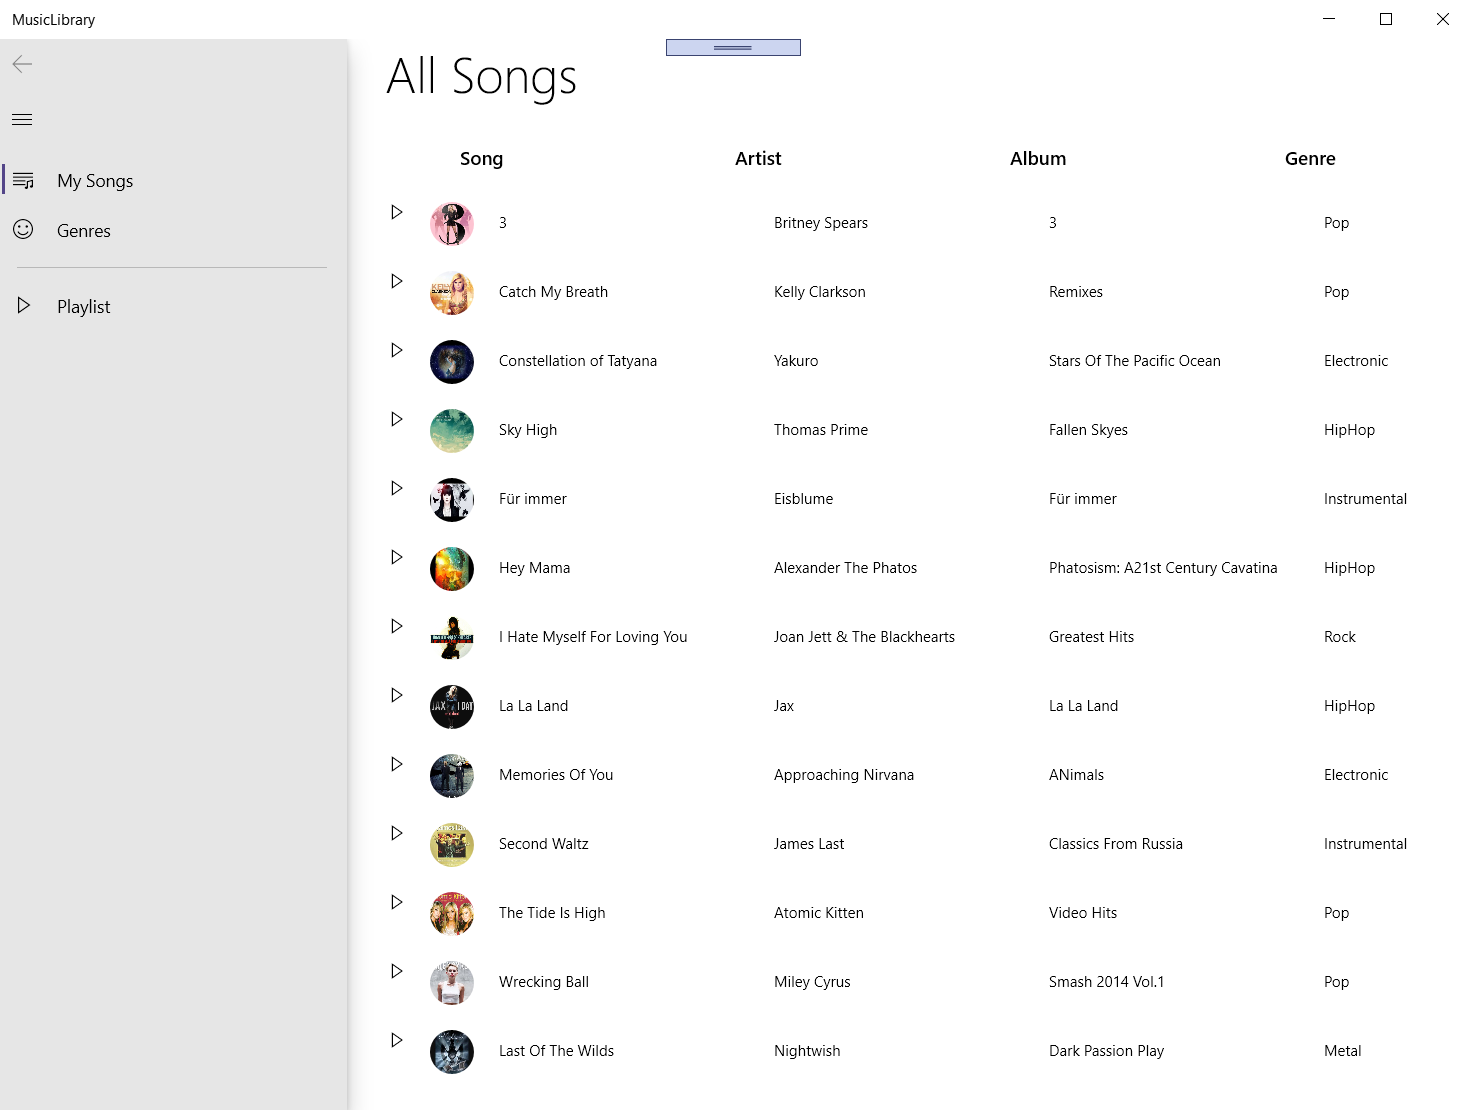1472x1110 pixels.
Task: Play the song 3 by Britney Spears
Action: pos(396,211)
